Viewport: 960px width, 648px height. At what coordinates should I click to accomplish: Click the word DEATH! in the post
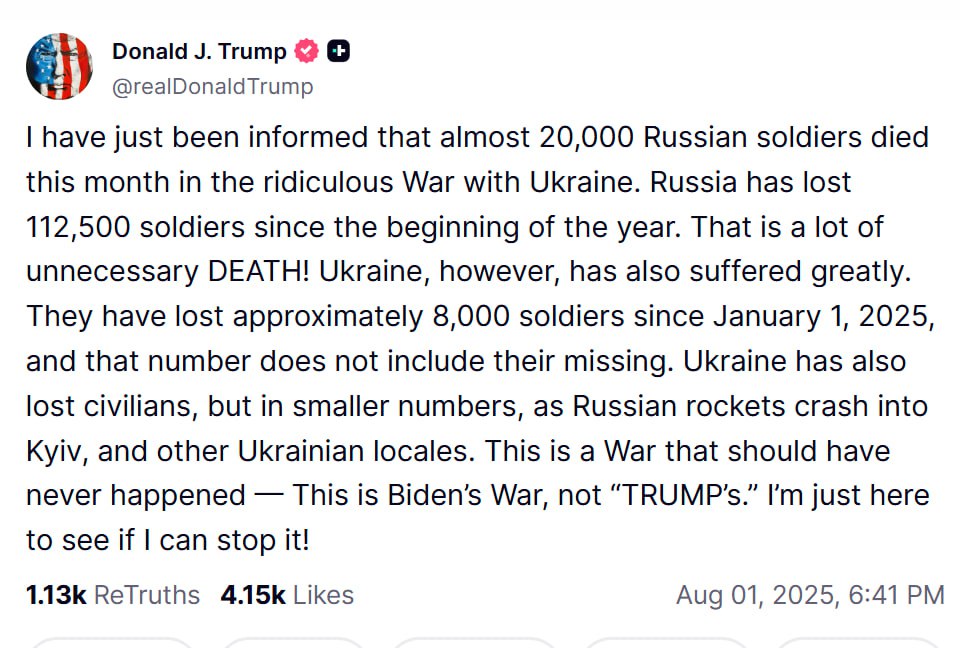(258, 271)
